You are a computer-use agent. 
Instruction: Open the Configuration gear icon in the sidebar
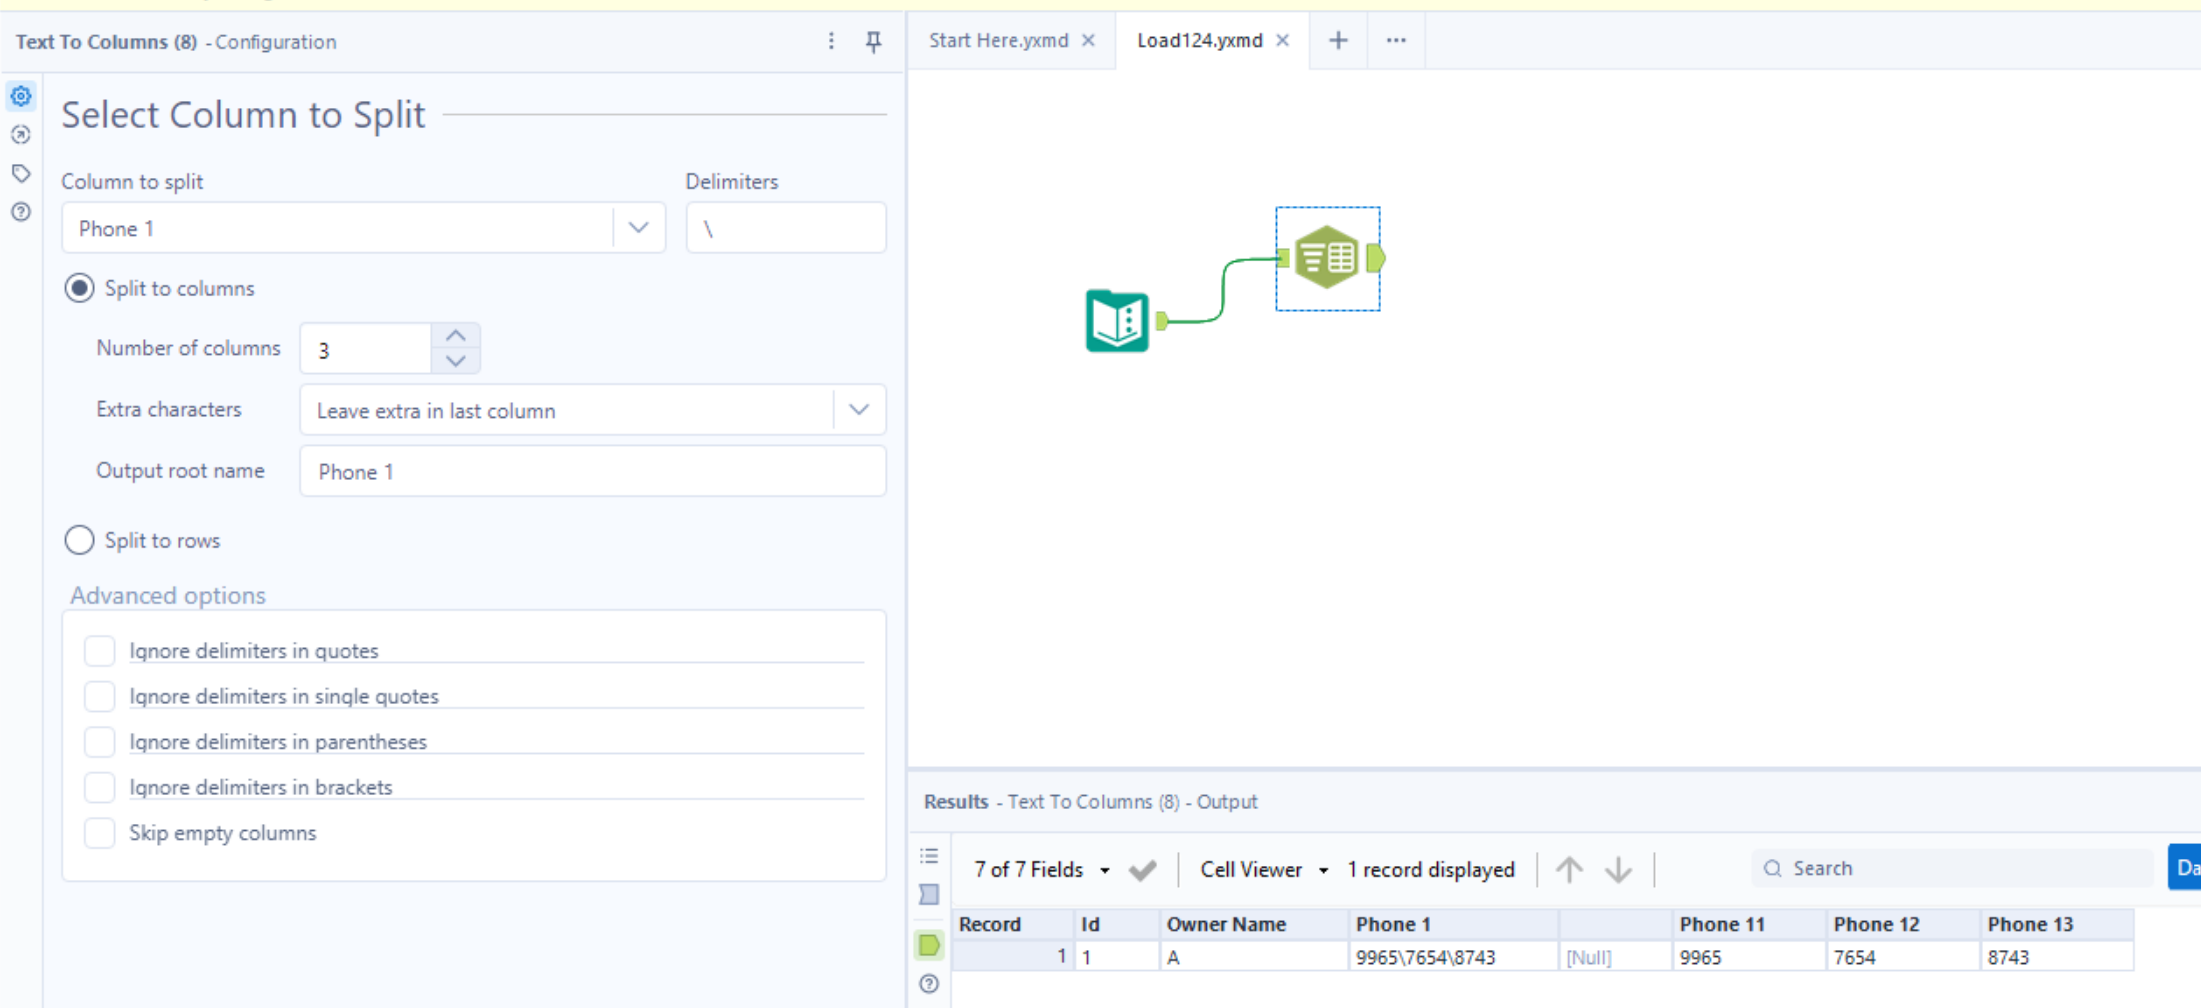(20, 96)
